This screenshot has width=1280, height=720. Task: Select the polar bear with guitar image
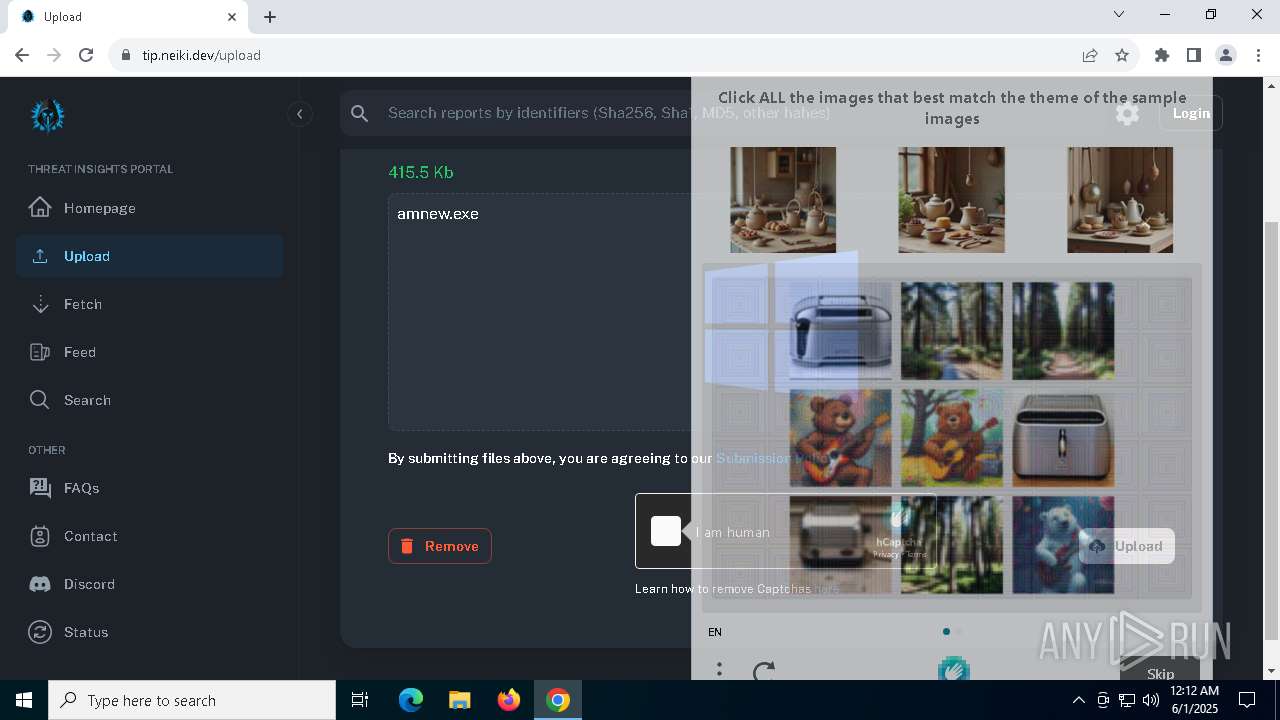click(x=1063, y=545)
